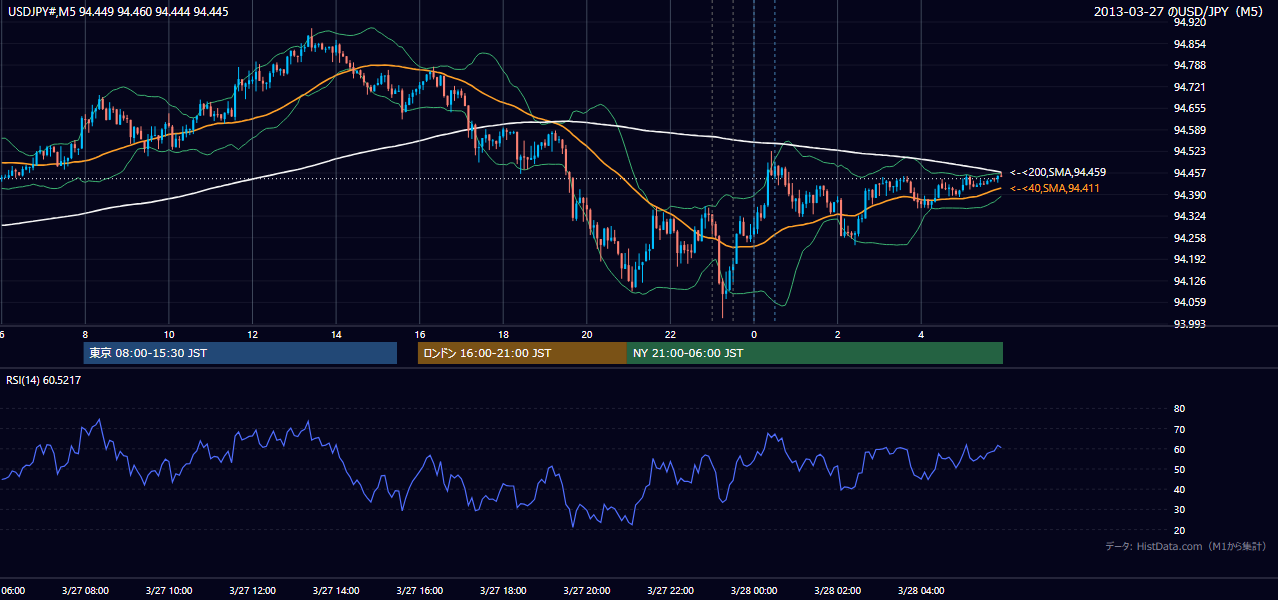
Task: Click the 3/27 14:00 time axis label
Action: [336, 590]
